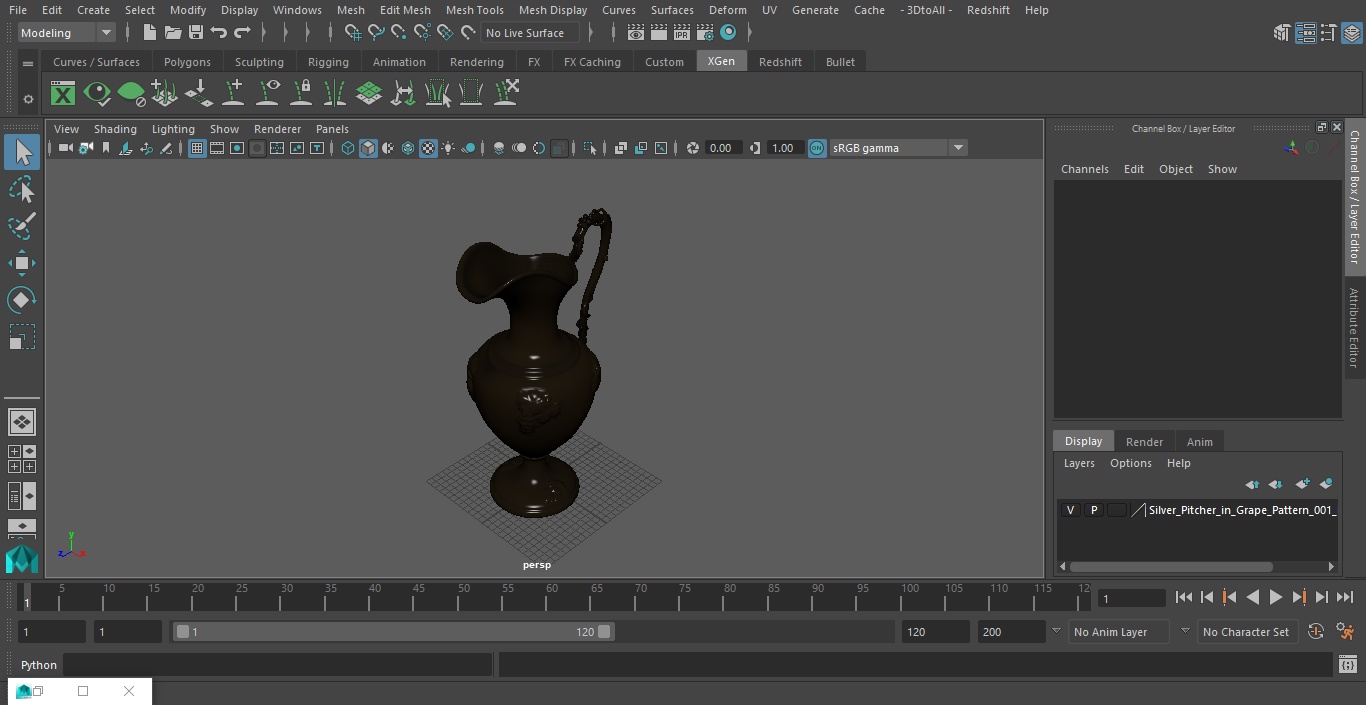Choose the Paint selection tool
The image size is (1366, 705).
(22, 226)
